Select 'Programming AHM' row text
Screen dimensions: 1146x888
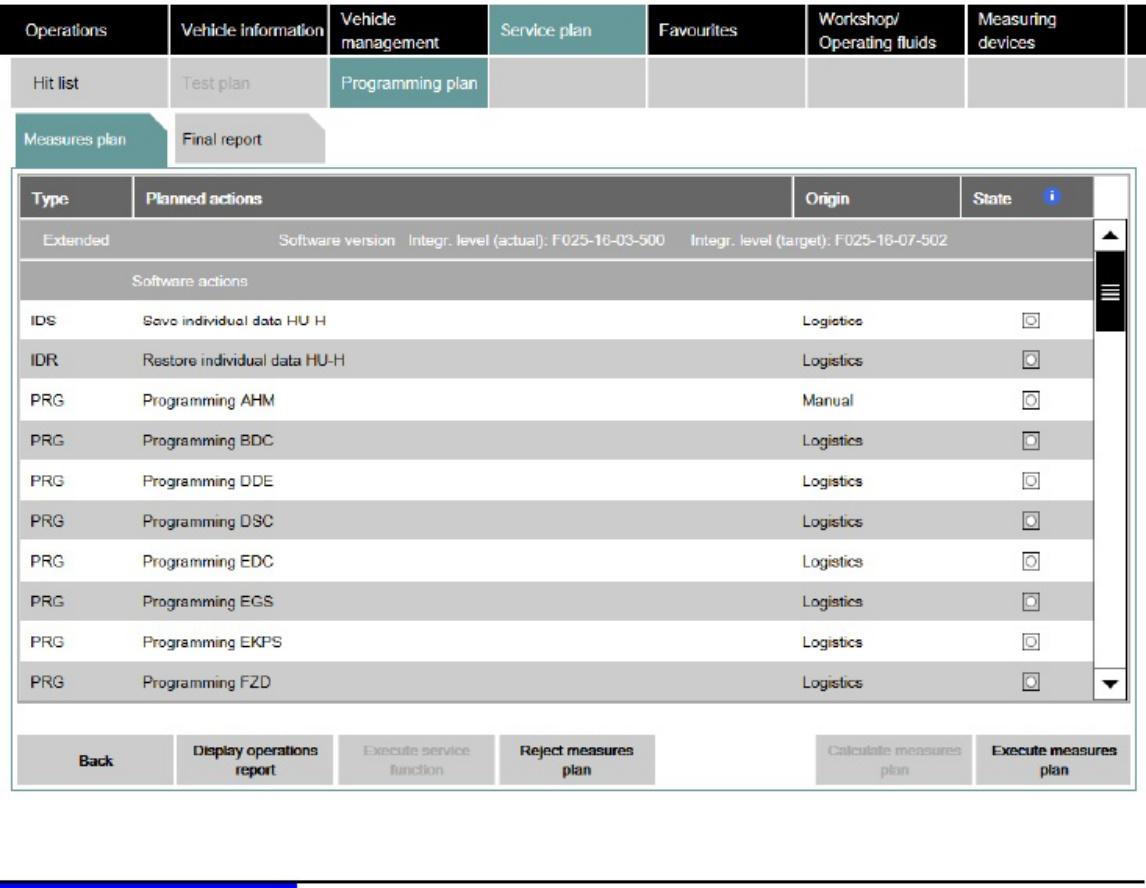tap(208, 401)
